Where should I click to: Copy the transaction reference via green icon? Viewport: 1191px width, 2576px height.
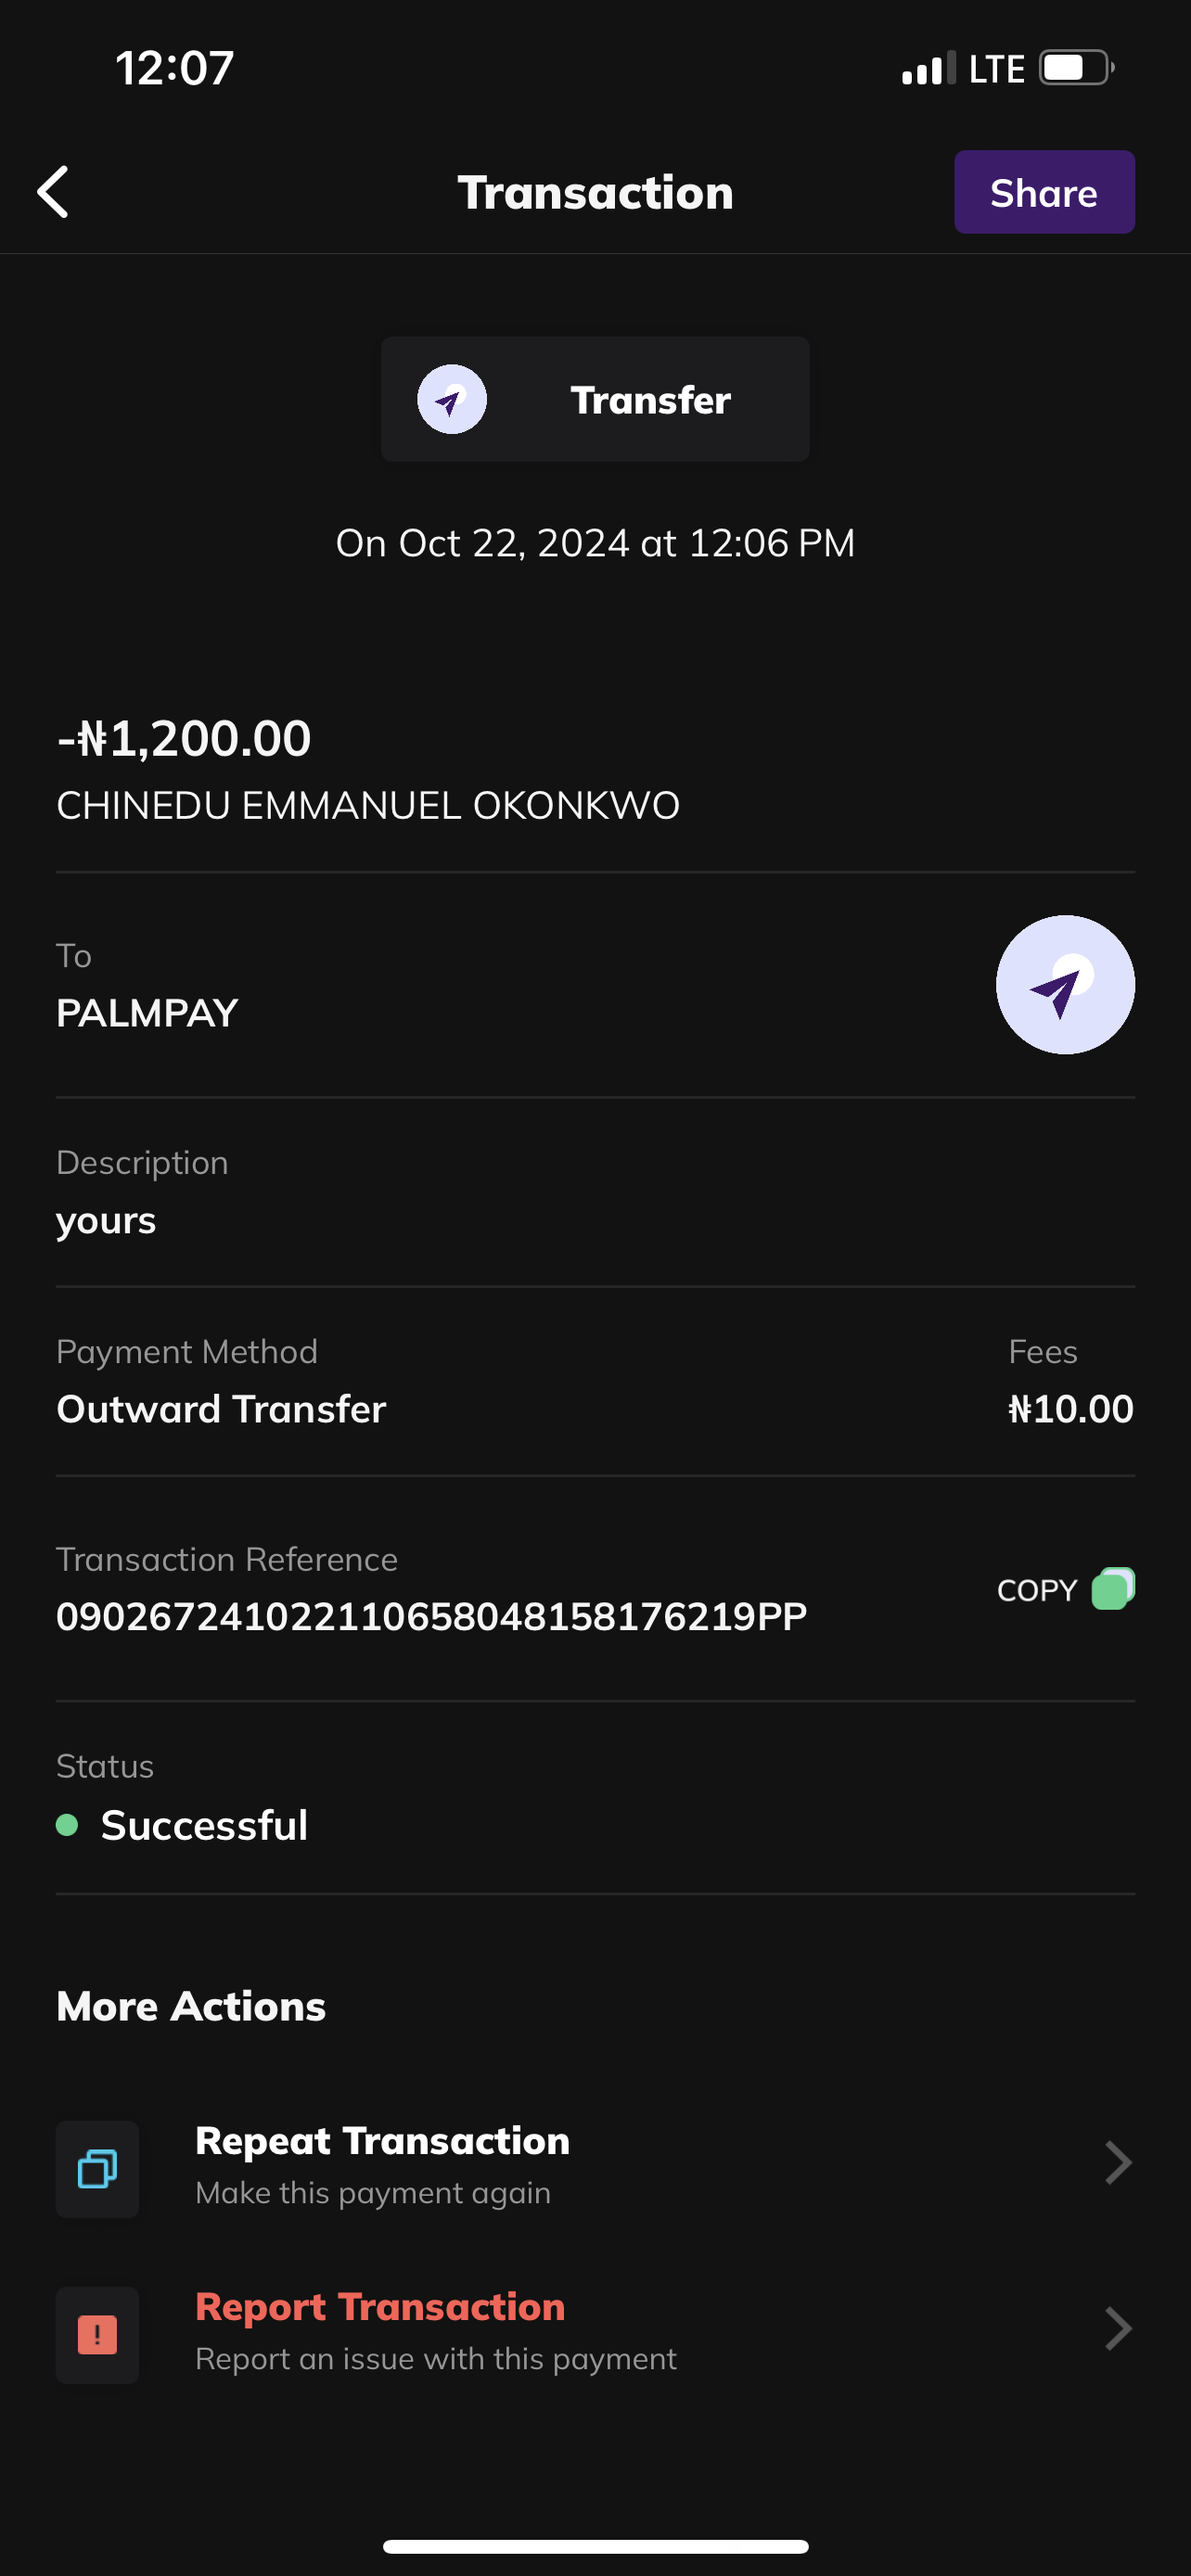(1113, 1589)
